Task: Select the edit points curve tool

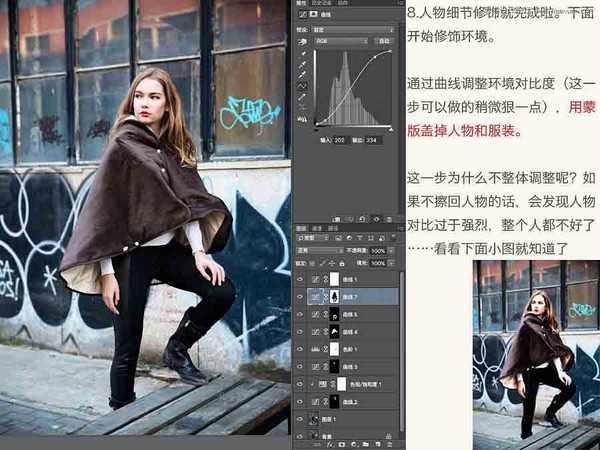Action: tap(304, 88)
